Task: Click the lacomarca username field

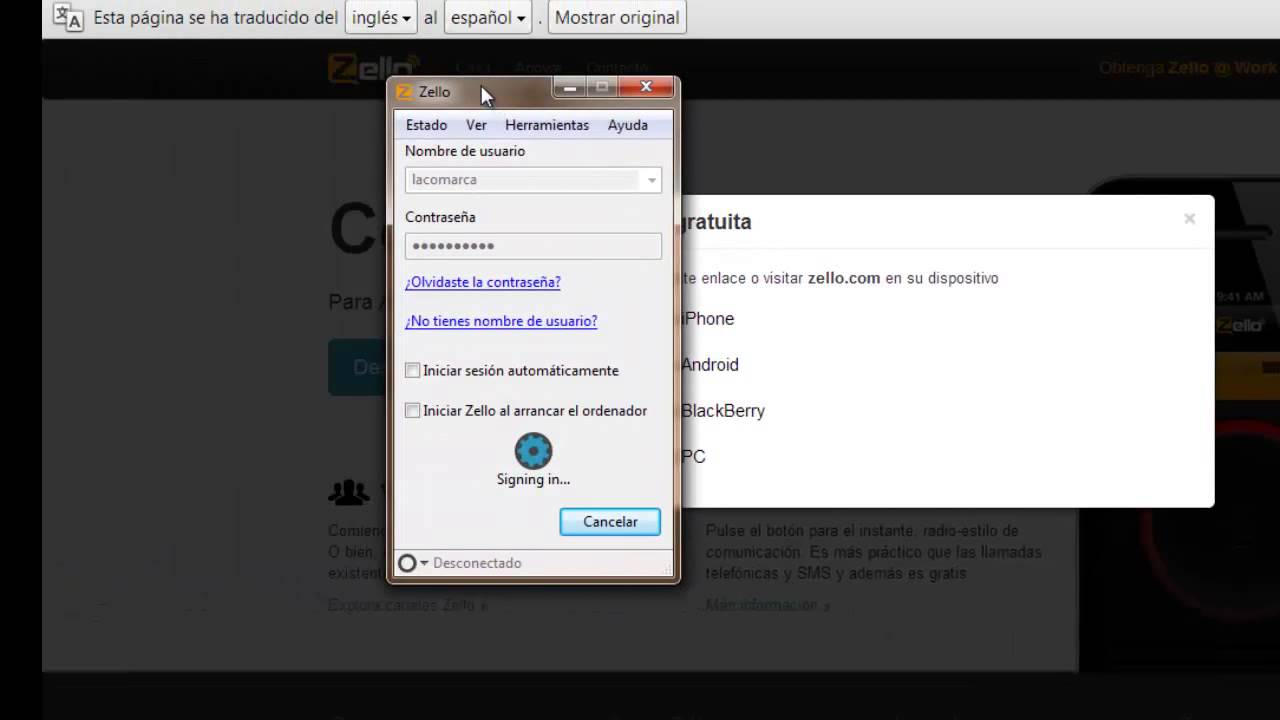Action: click(533, 180)
